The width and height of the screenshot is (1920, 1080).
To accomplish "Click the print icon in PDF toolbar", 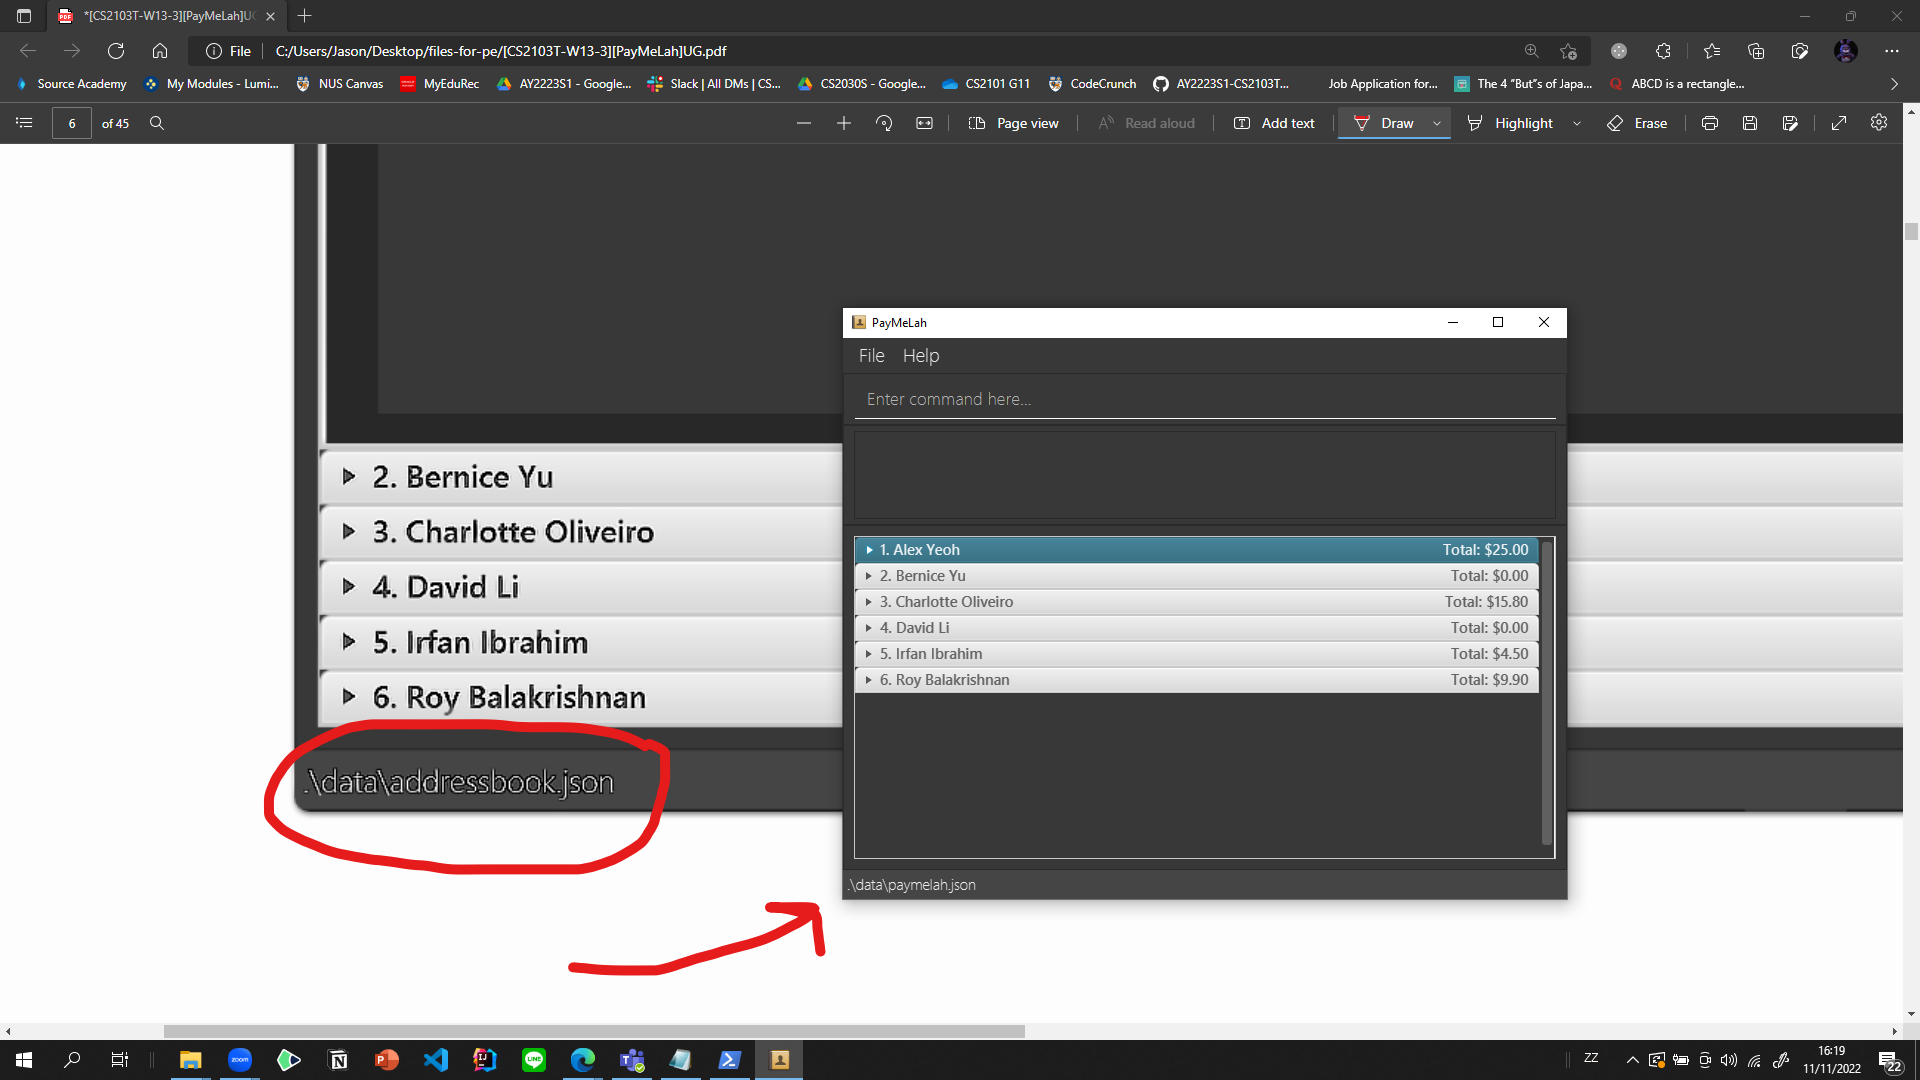I will pyautogui.click(x=1710, y=123).
